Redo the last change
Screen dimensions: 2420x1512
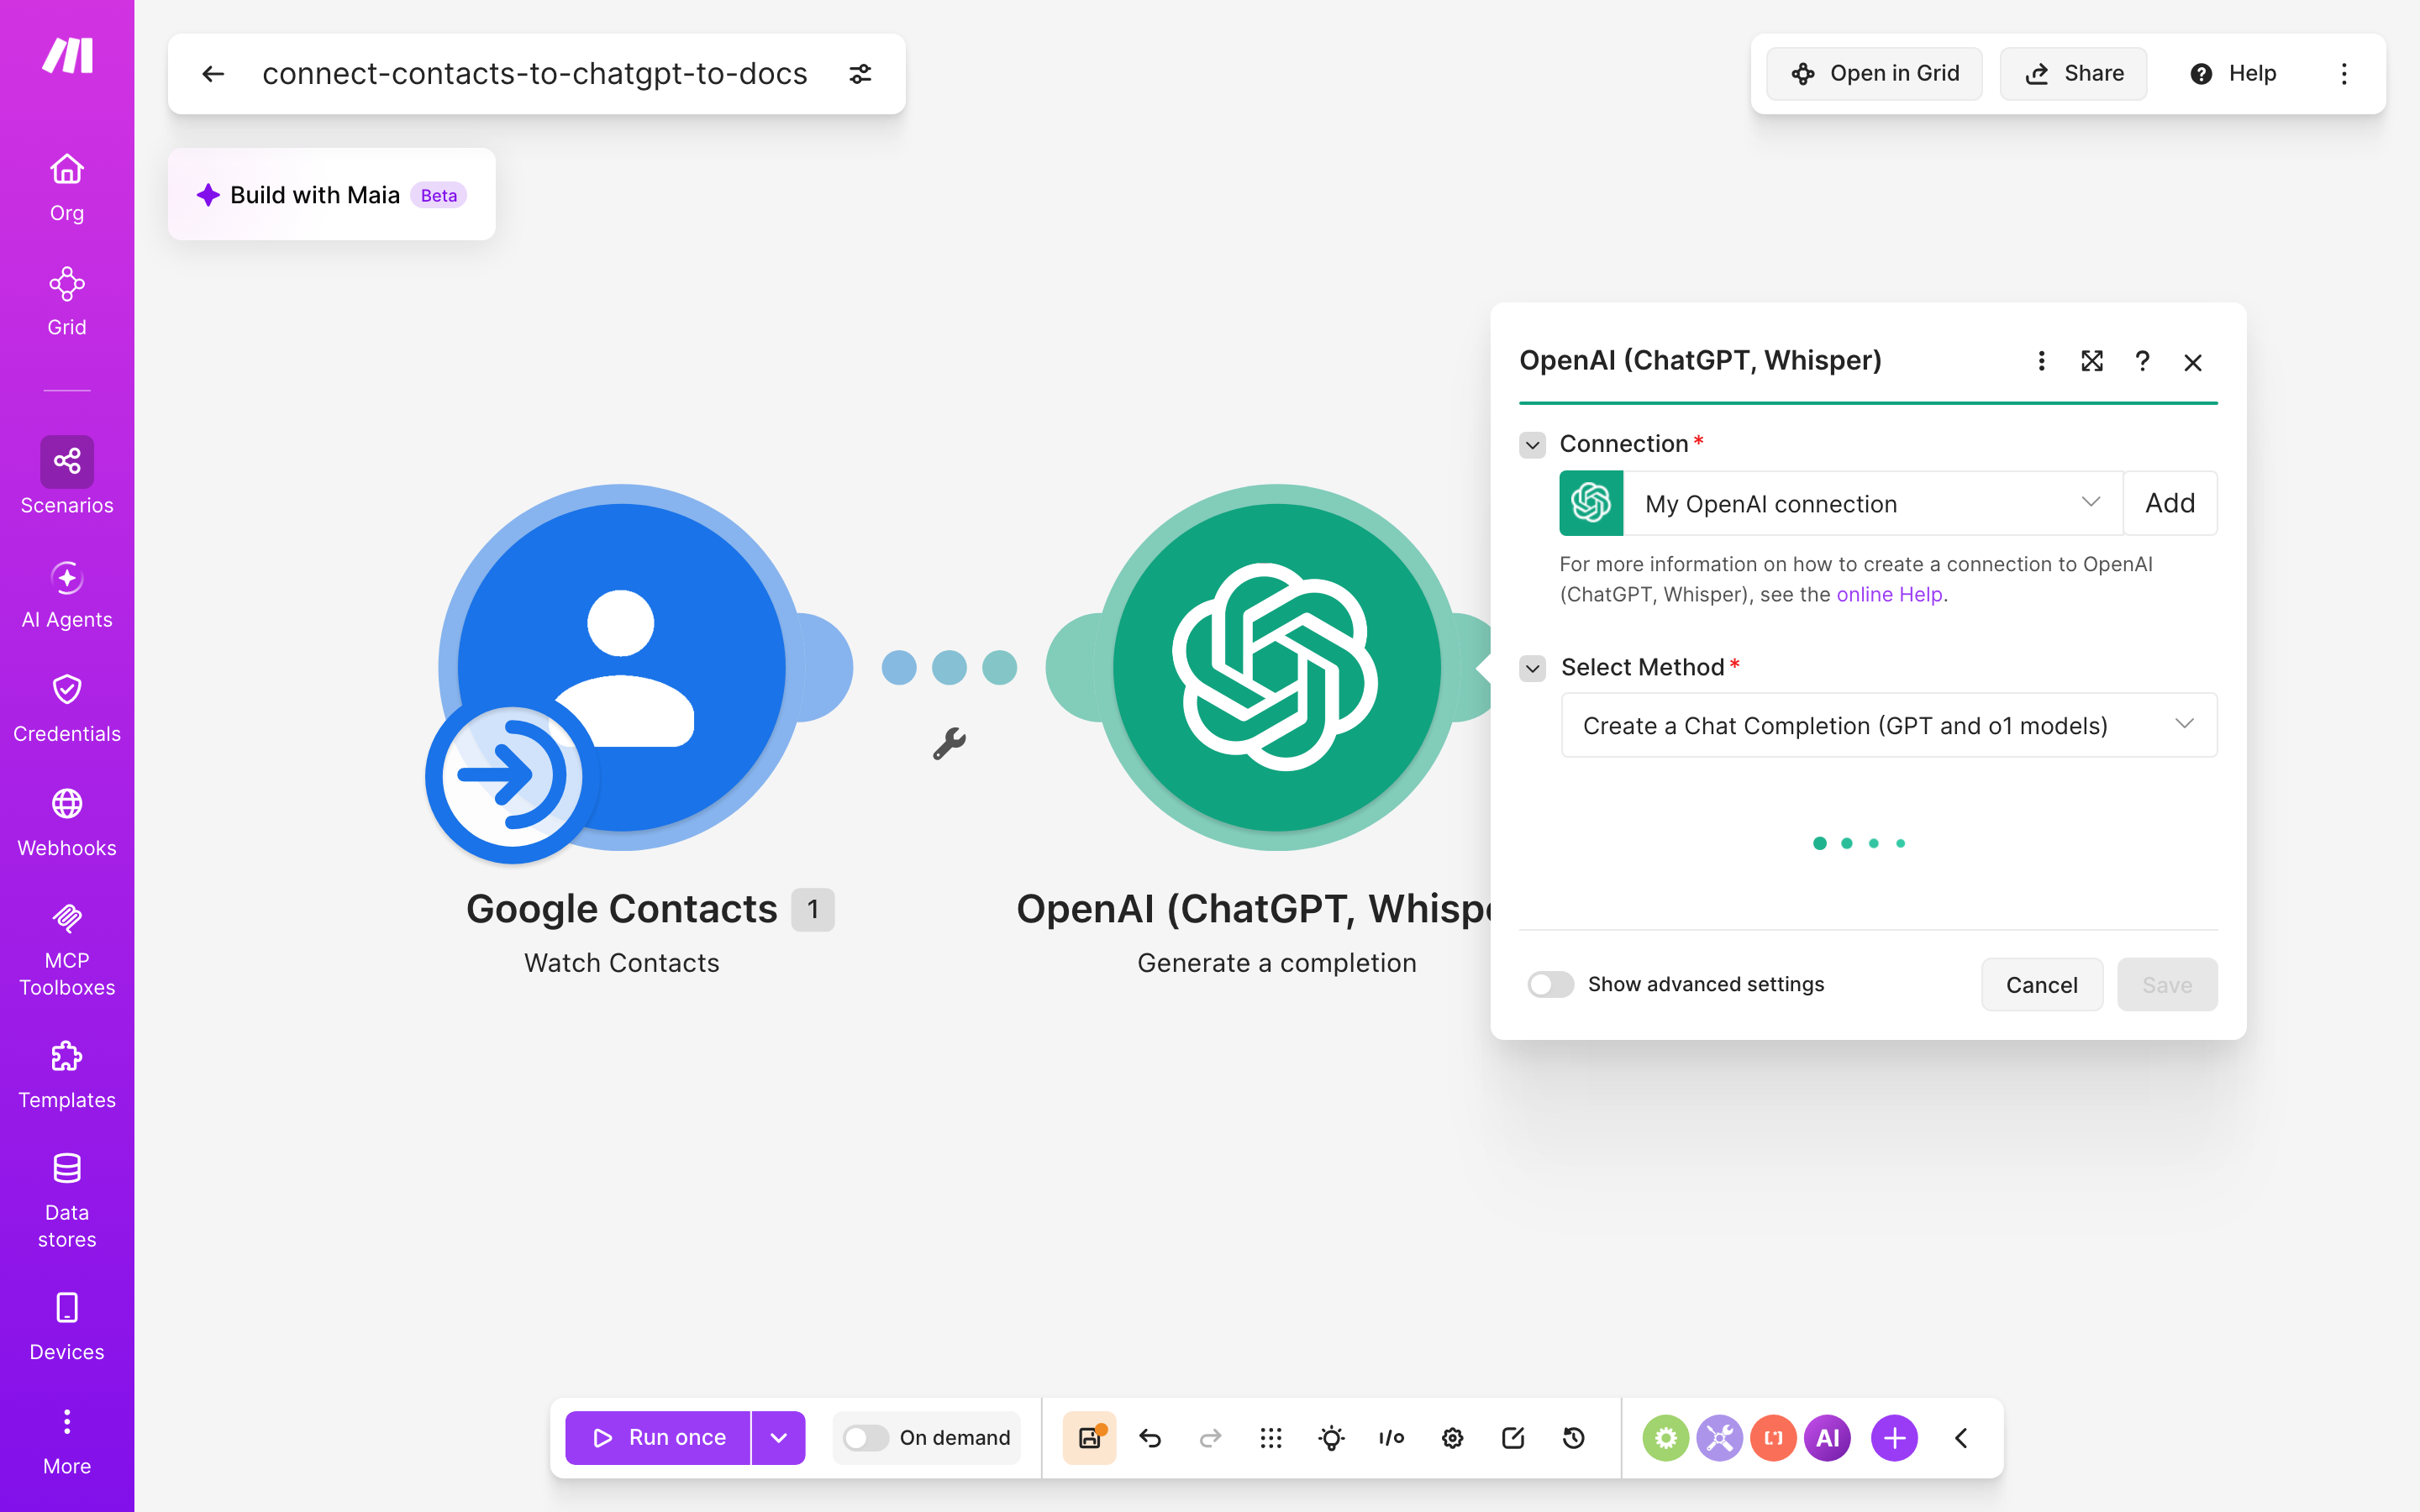click(x=1210, y=1438)
